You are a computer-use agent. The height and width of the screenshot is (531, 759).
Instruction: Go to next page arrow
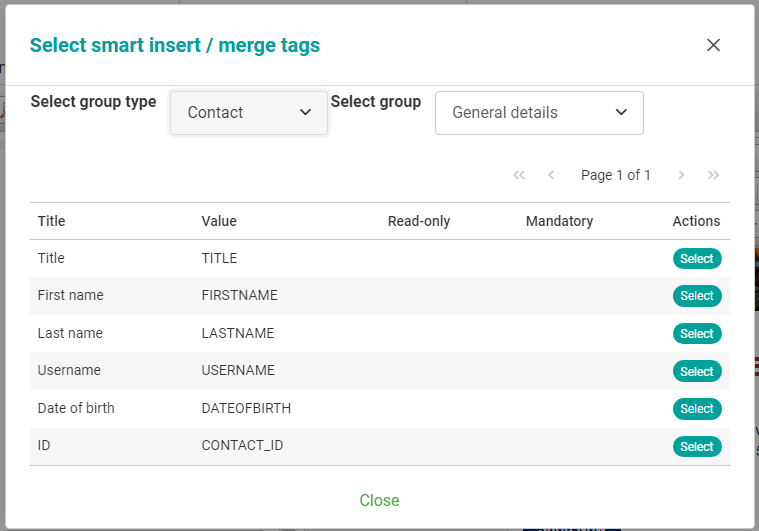pos(681,175)
